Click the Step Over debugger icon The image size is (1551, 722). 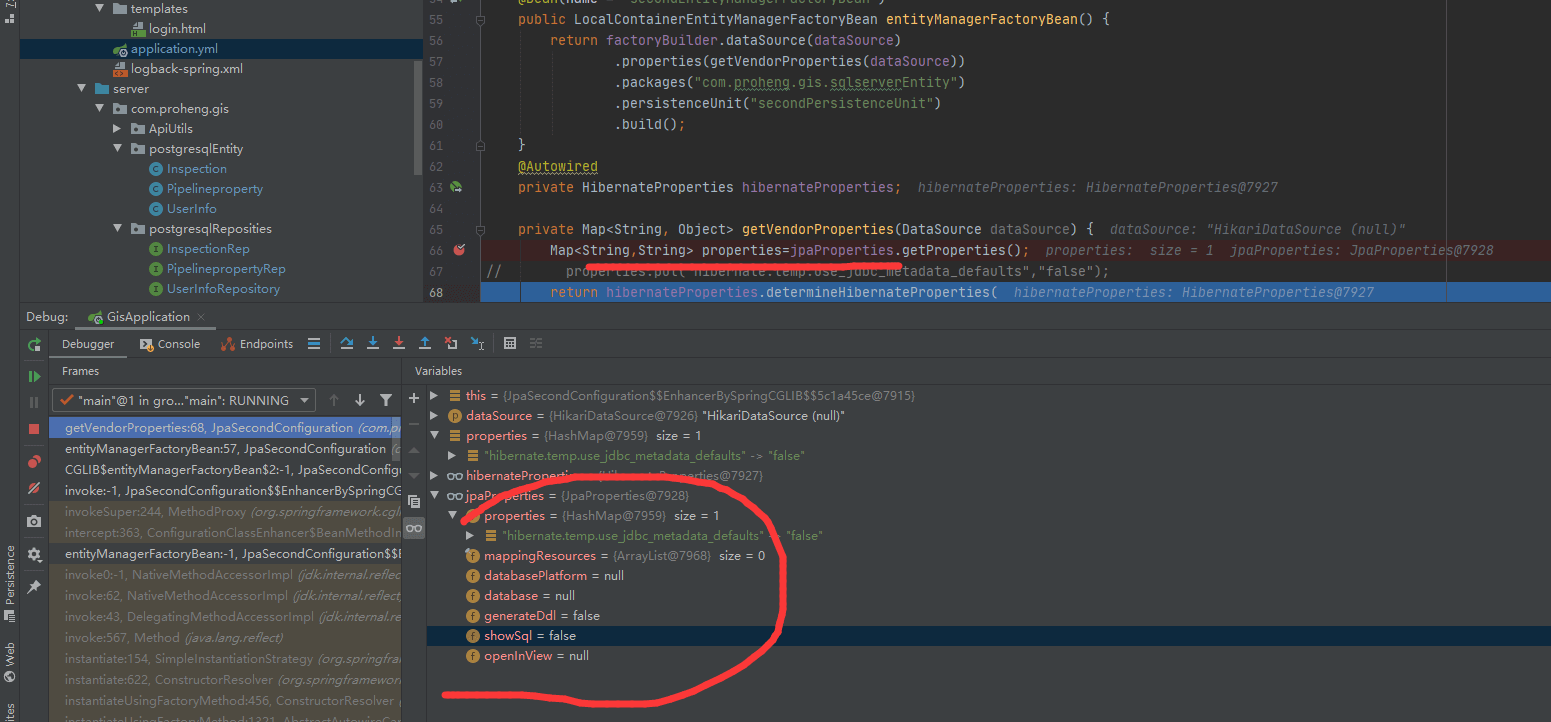(347, 343)
